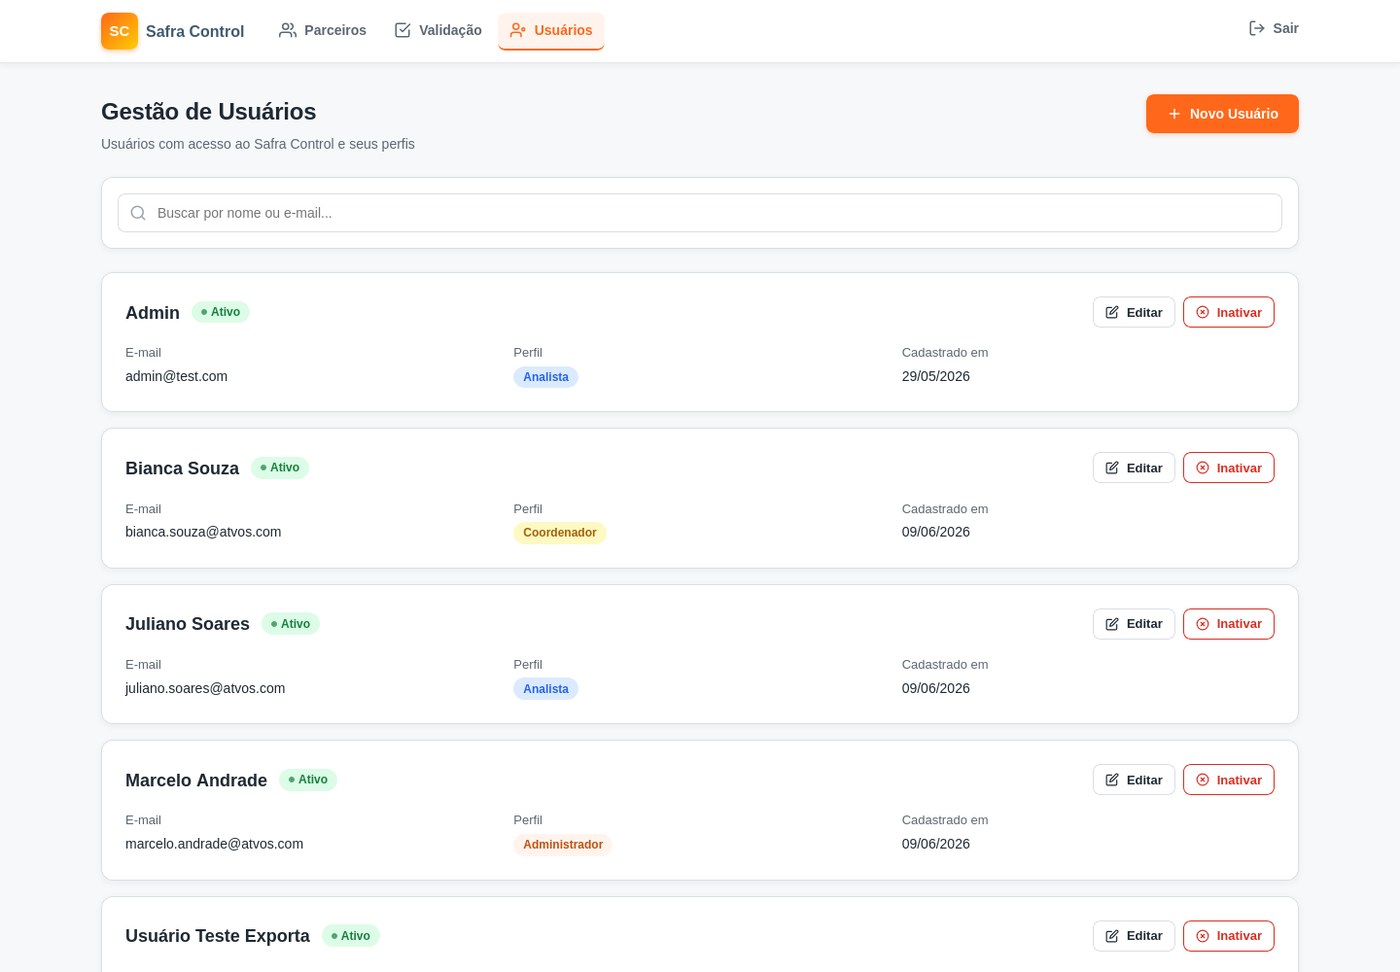
Task: Open the Parceiros tab
Action: coord(322,30)
